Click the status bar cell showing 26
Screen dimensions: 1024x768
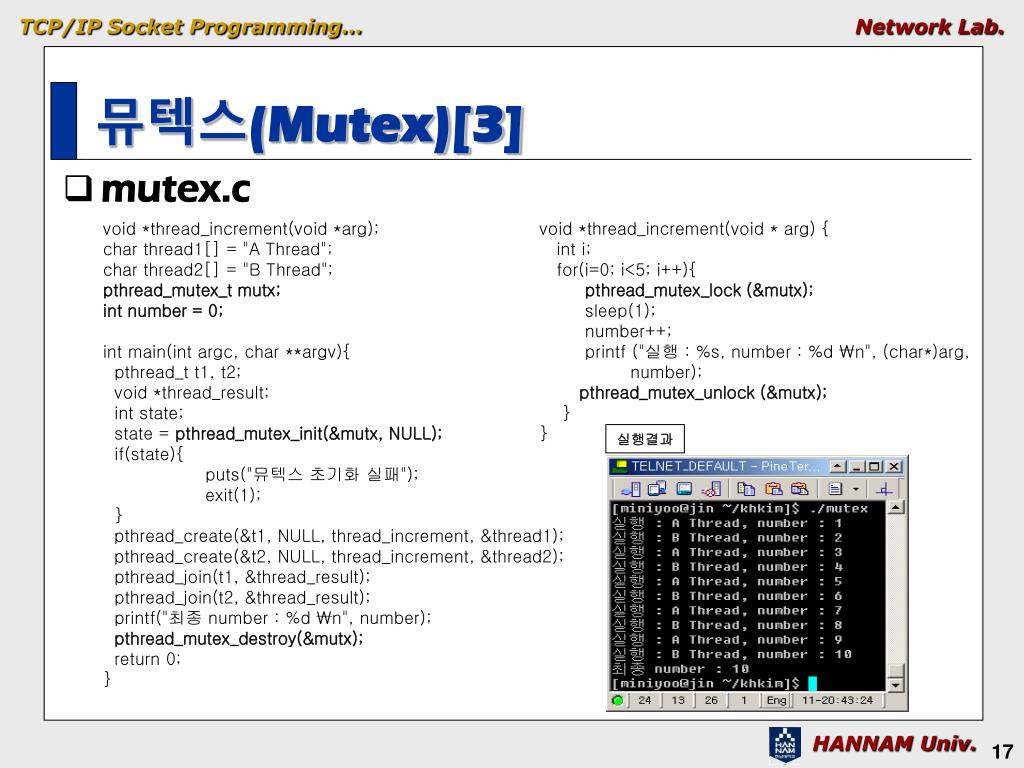pos(711,700)
